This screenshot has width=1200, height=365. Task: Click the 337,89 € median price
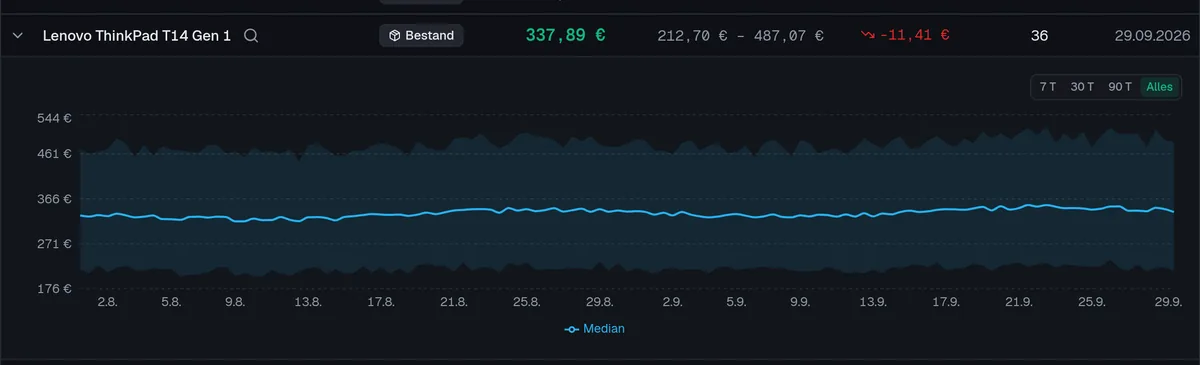pos(565,35)
